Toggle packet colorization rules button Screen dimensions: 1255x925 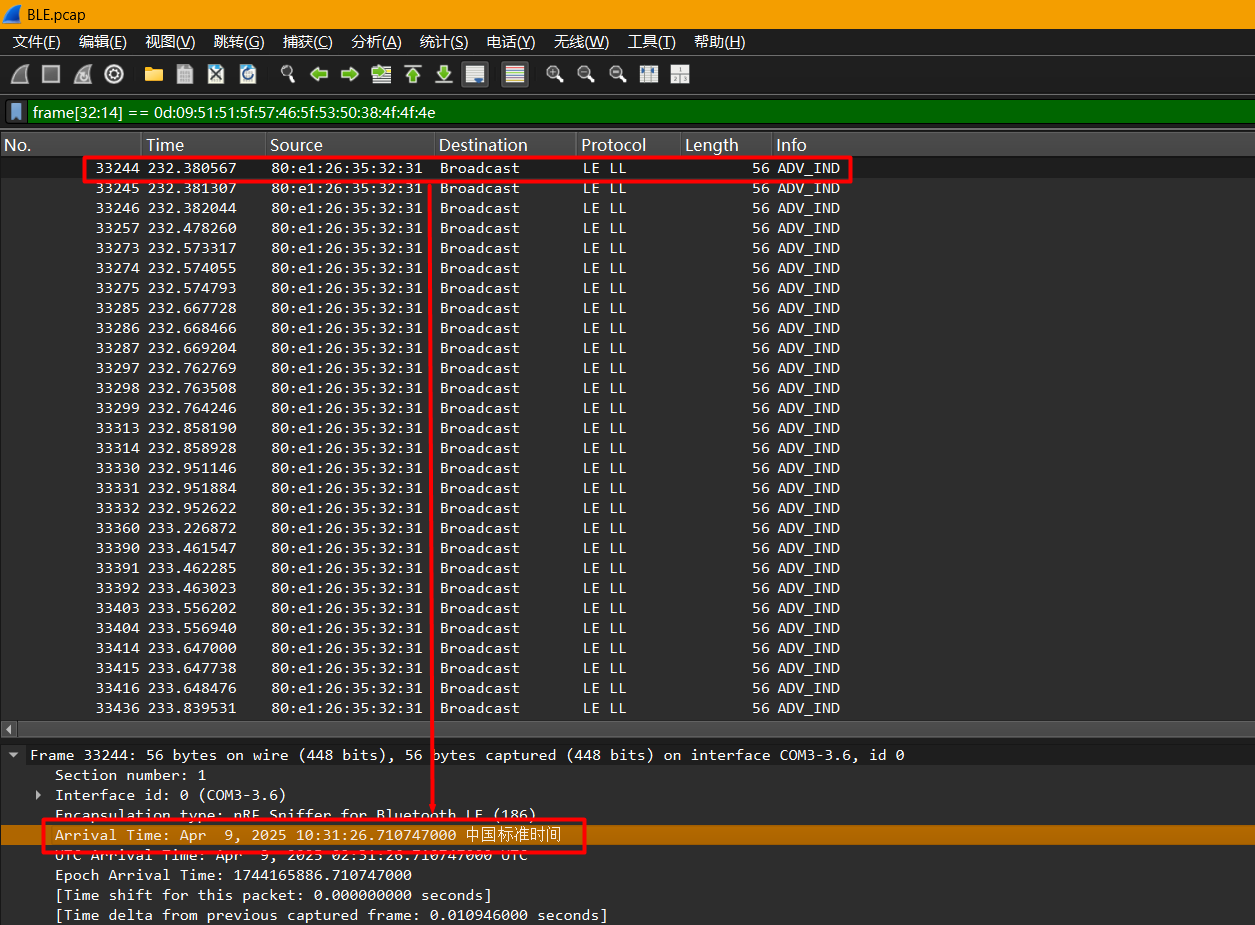515,74
